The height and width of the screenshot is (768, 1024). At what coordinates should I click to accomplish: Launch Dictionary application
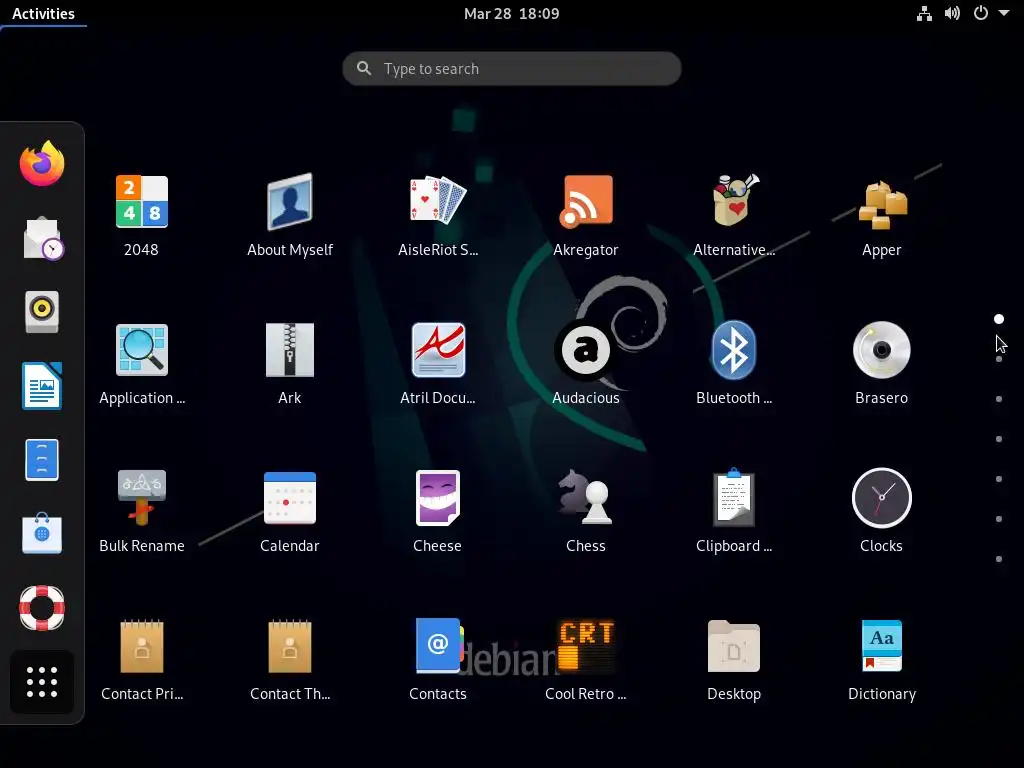(x=882, y=646)
